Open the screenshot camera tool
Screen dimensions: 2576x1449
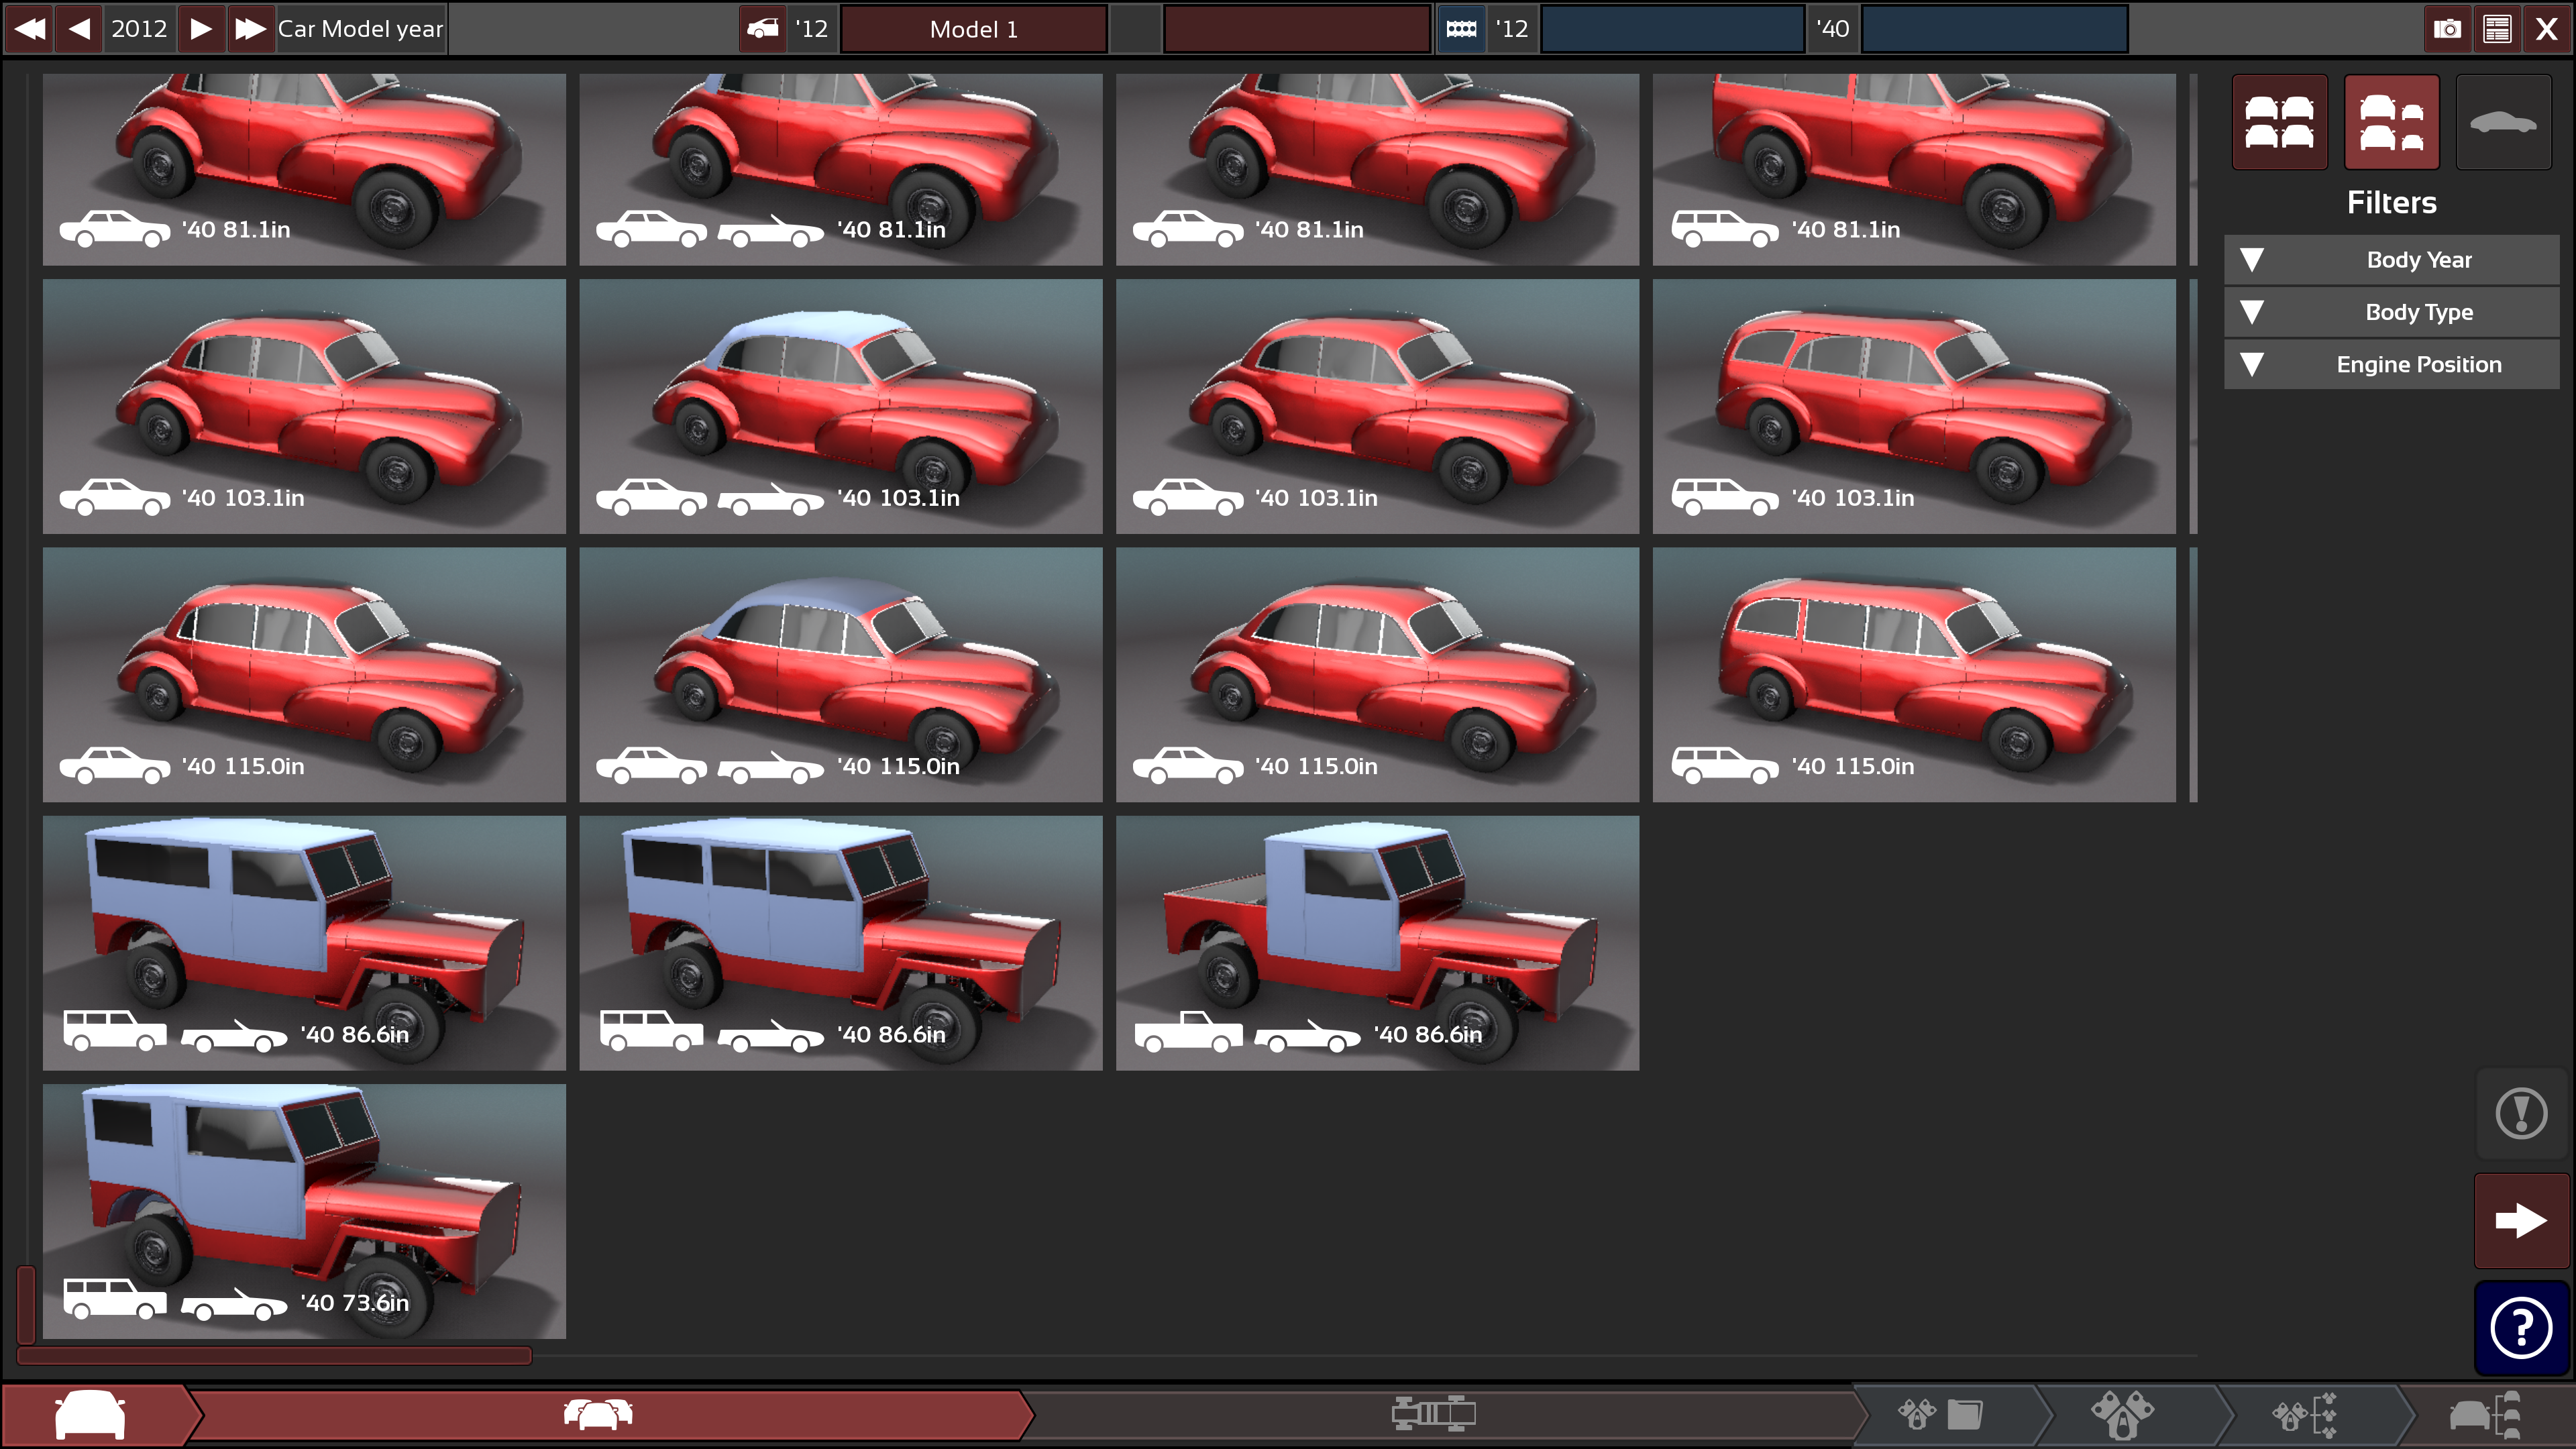[x=2447, y=28]
